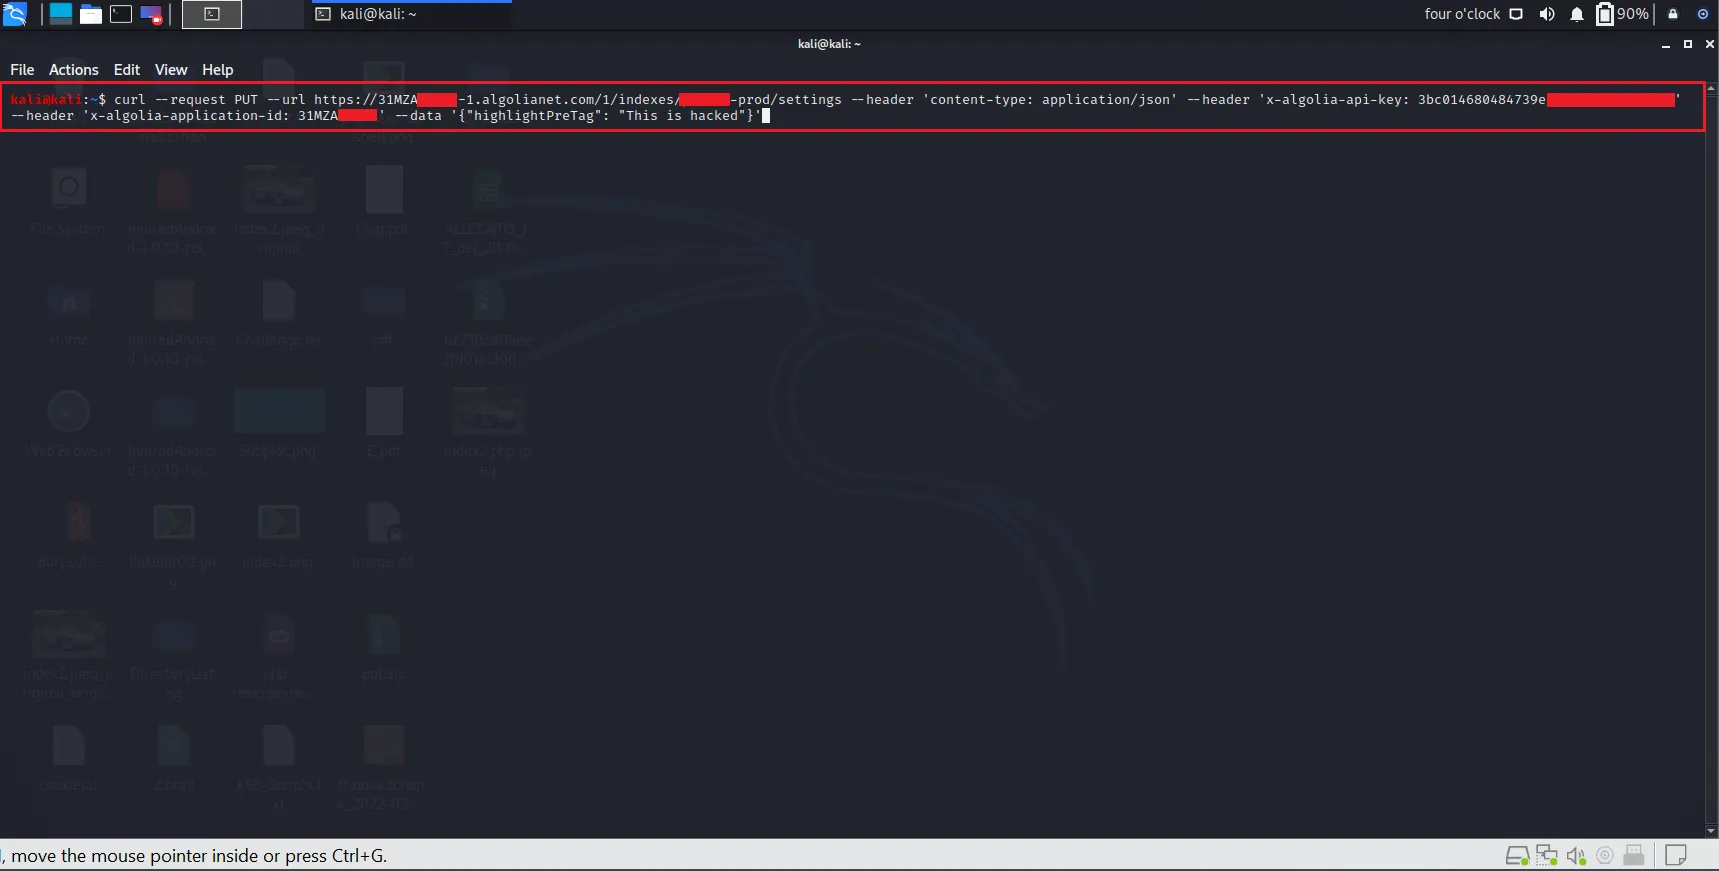Maximize the kali@kali terminal window
This screenshot has width=1719, height=871.
coord(1688,44)
